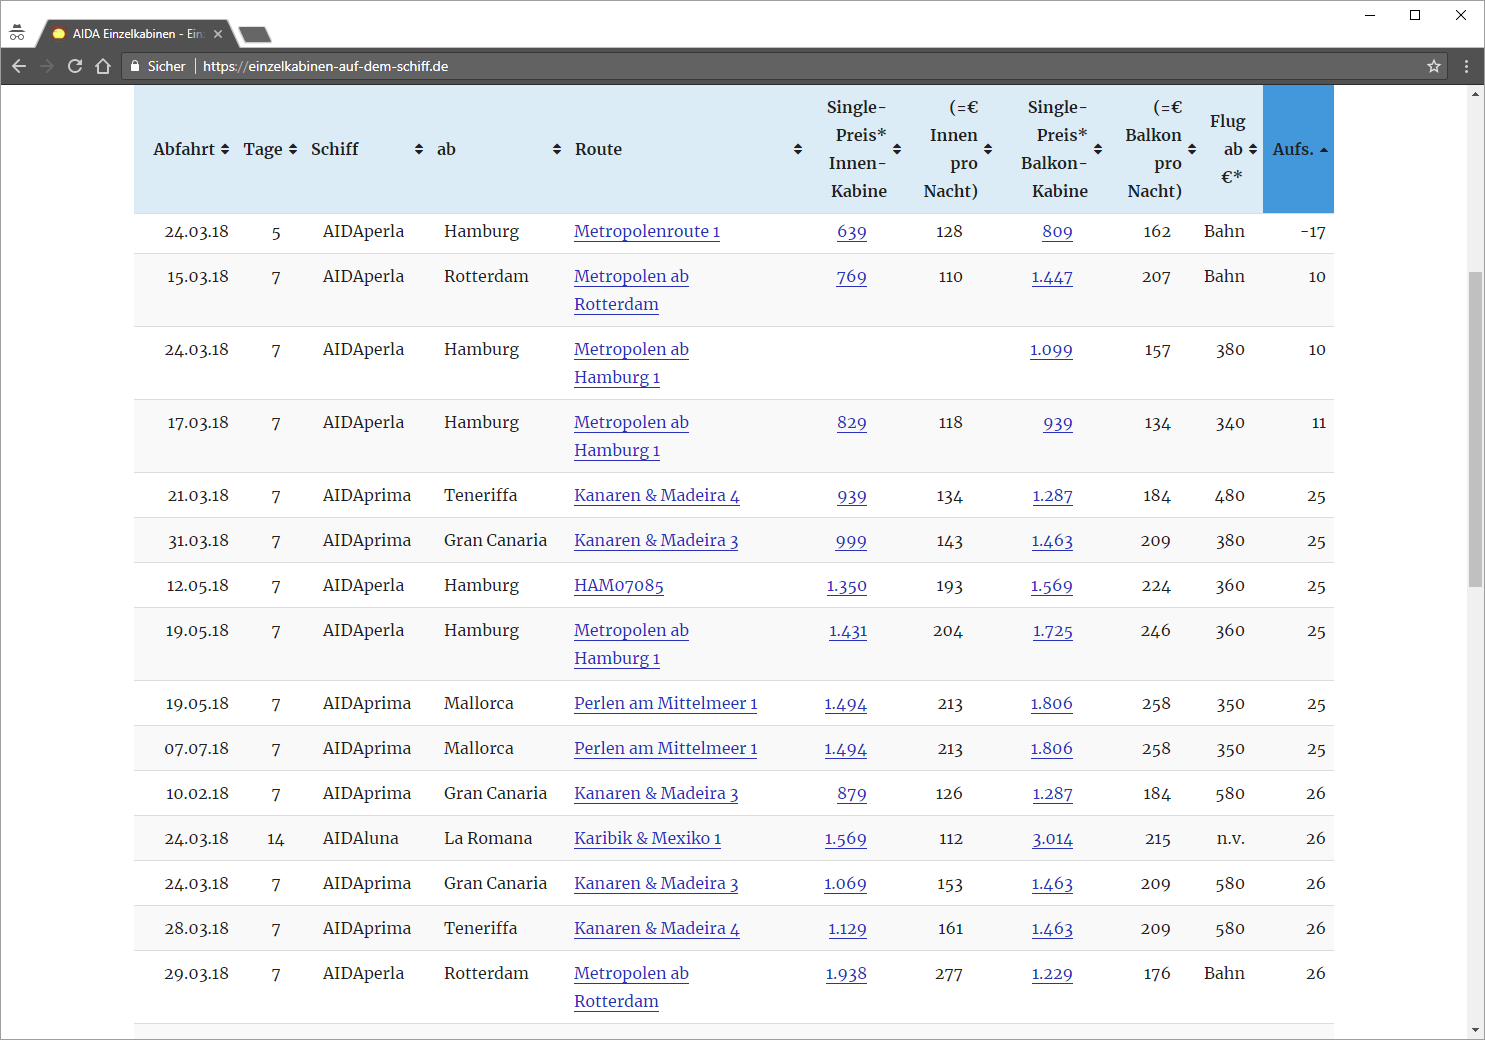Sort by Flug ab € column
This screenshot has height=1040, width=1485.
(1234, 149)
